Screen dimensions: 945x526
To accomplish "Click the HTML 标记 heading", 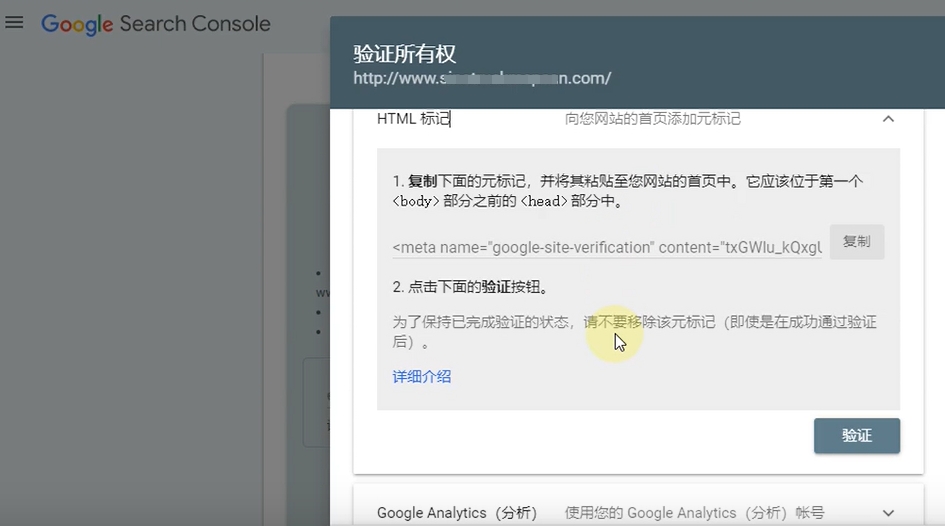I will pyautogui.click(x=413, y=119).
